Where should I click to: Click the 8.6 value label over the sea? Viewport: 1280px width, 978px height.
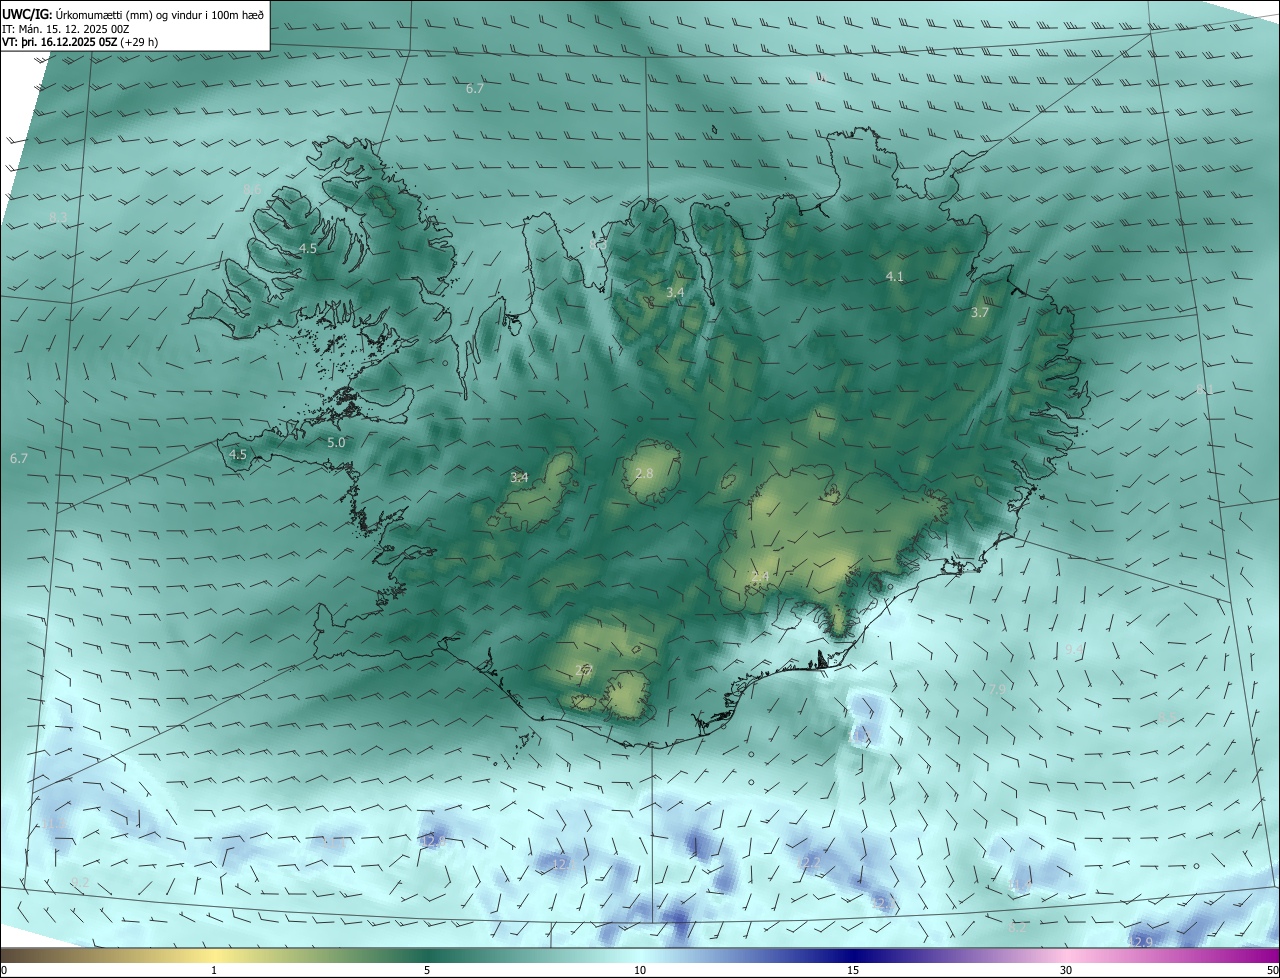tap(252, 189)
